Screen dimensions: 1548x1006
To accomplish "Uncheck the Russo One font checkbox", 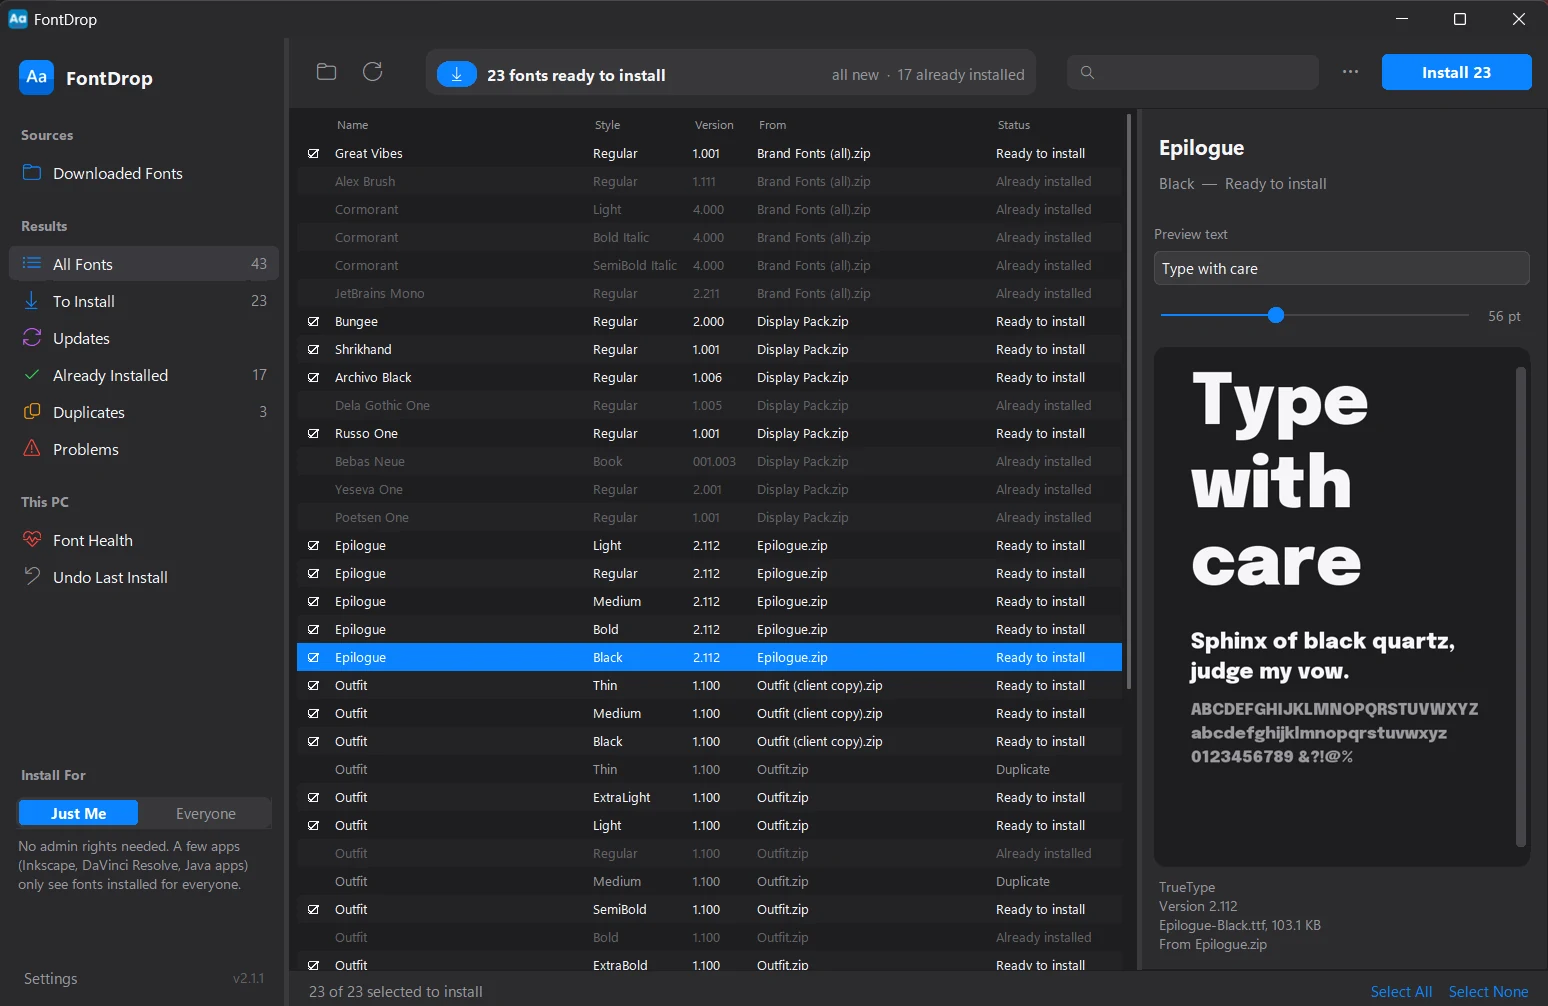I will point(314,434).
